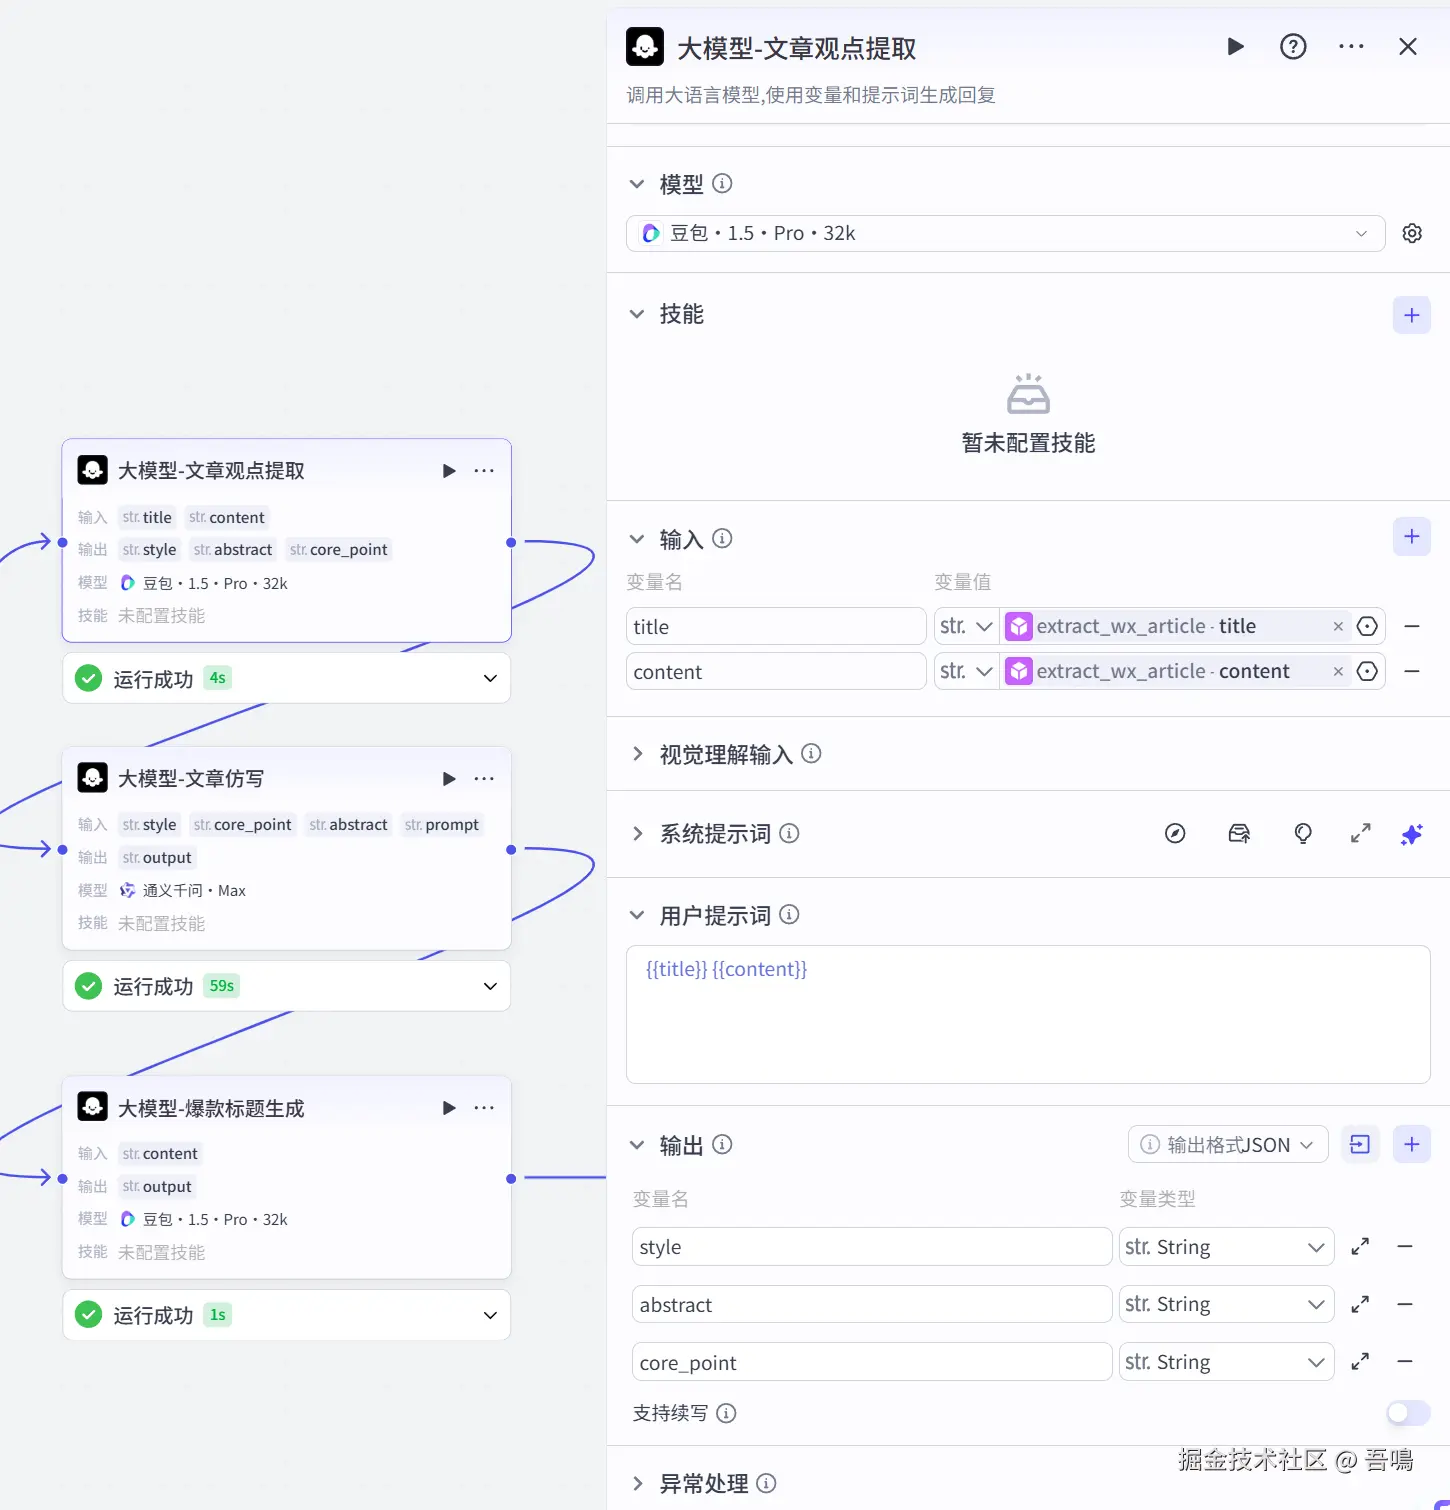Run the 大模型-文章观点提取 canvas node
This screenshot has width=1450, height=1510.
click(x=449, y=471)
